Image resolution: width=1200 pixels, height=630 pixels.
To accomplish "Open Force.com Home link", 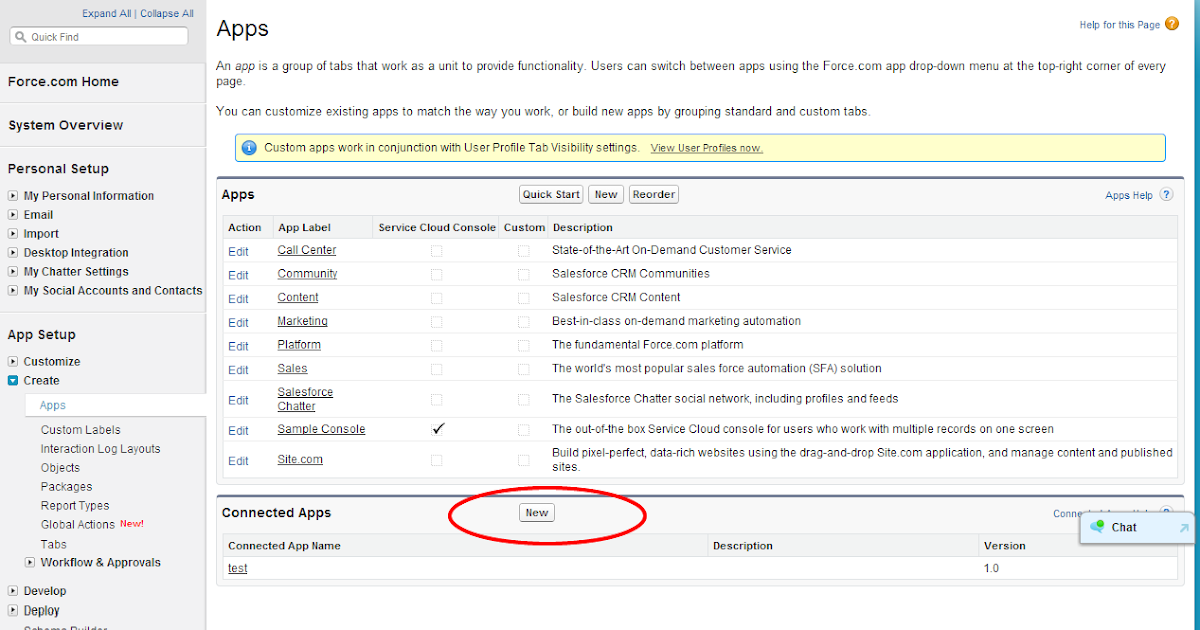I will pyautogui.click(x=63, y=82).
